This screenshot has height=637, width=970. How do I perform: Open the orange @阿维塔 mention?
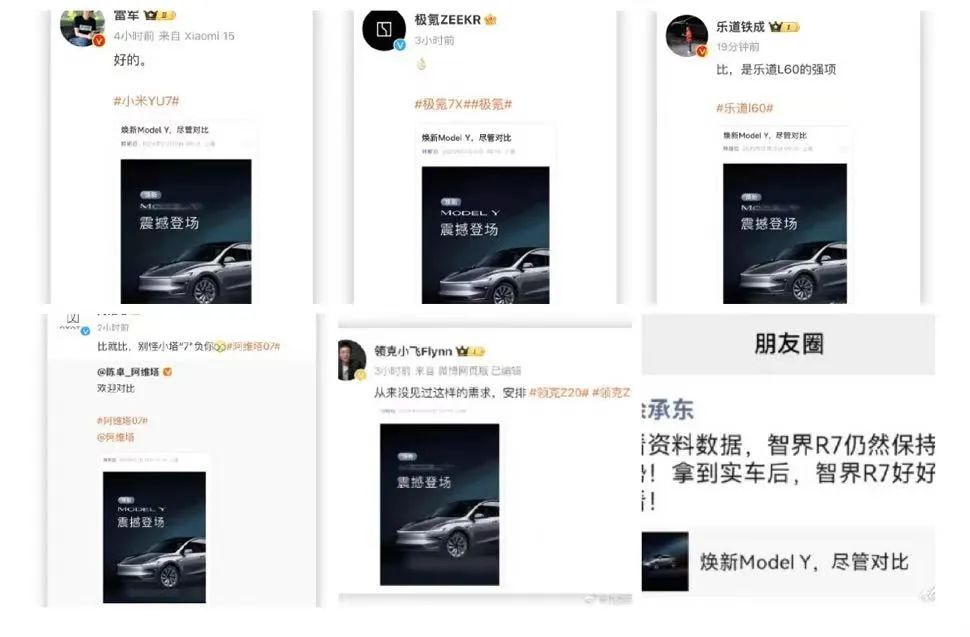click(116, 437)
